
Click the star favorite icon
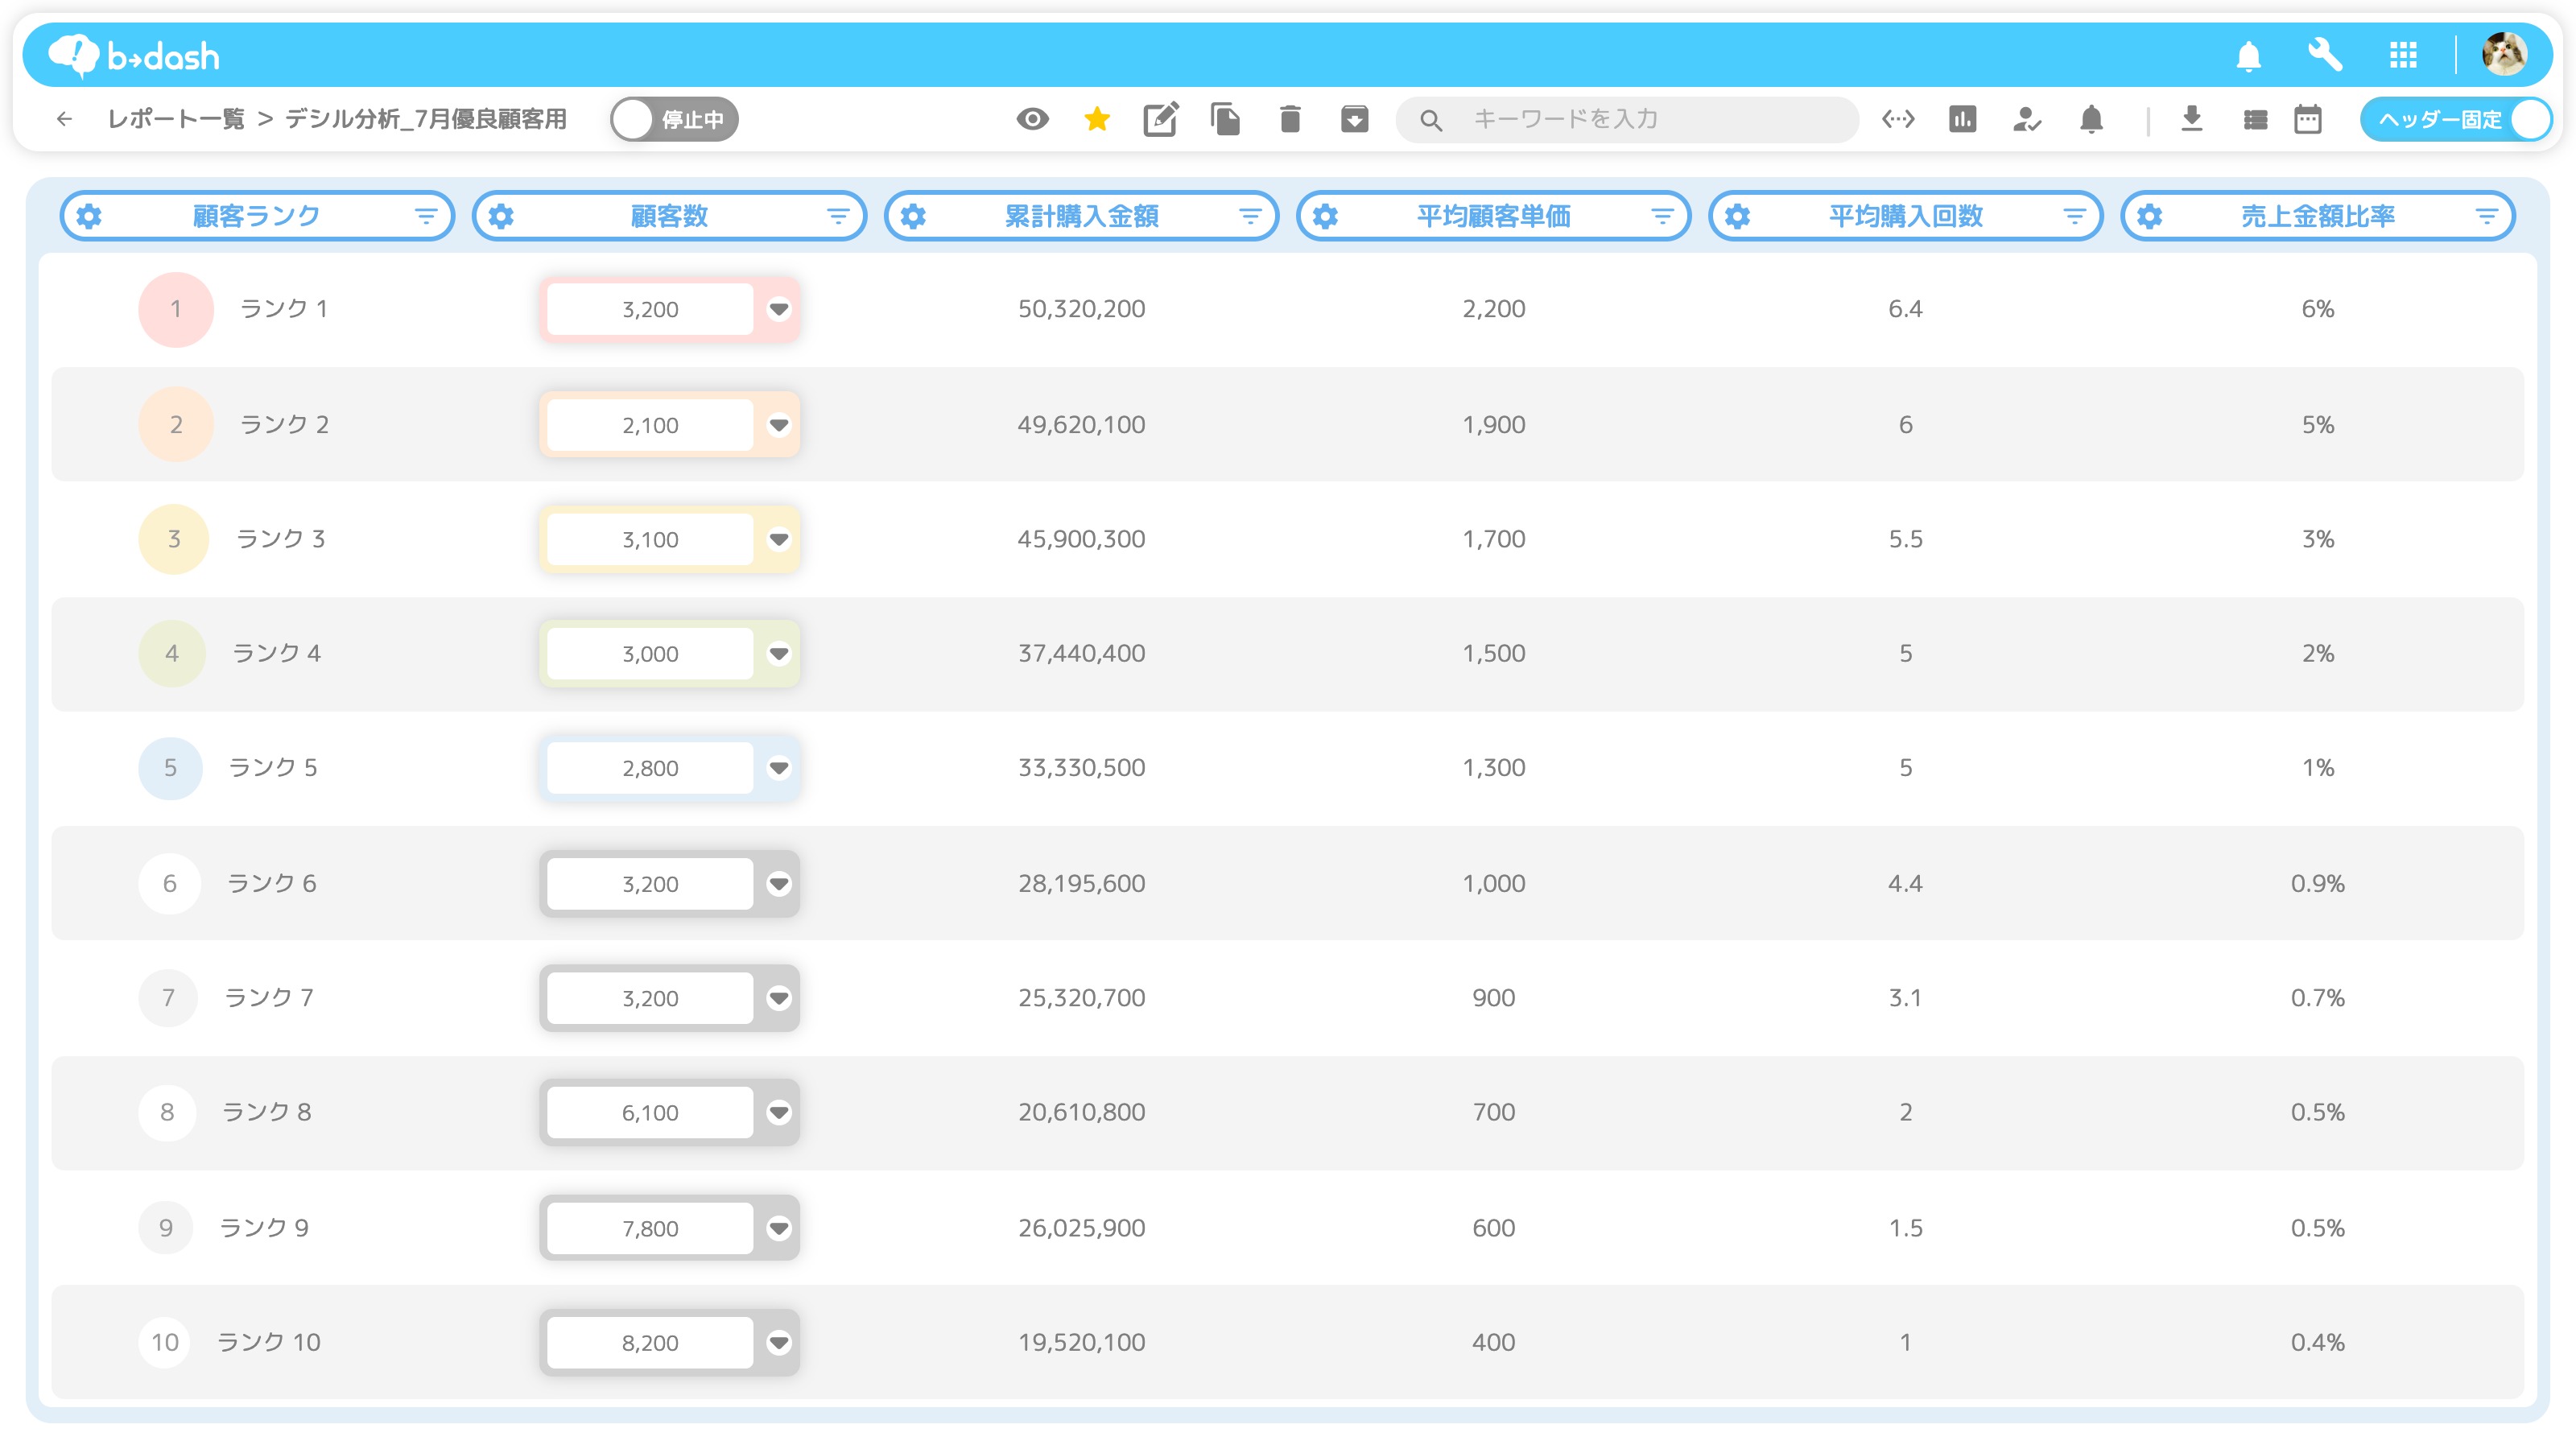point(1097,119)
